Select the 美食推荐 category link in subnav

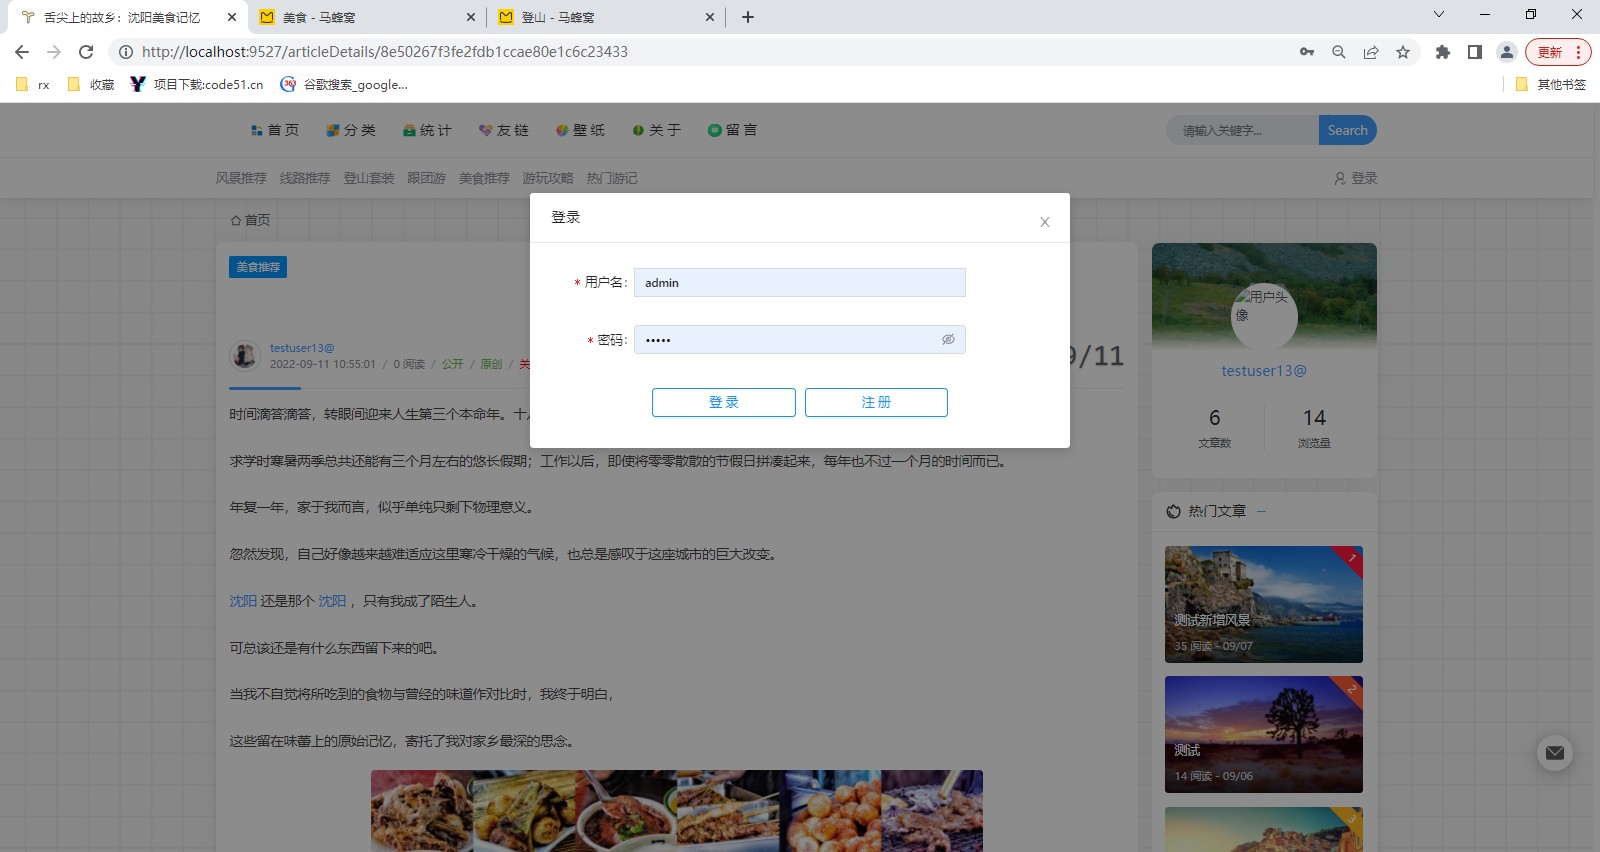pyautogui.click(x=484, y=178)
